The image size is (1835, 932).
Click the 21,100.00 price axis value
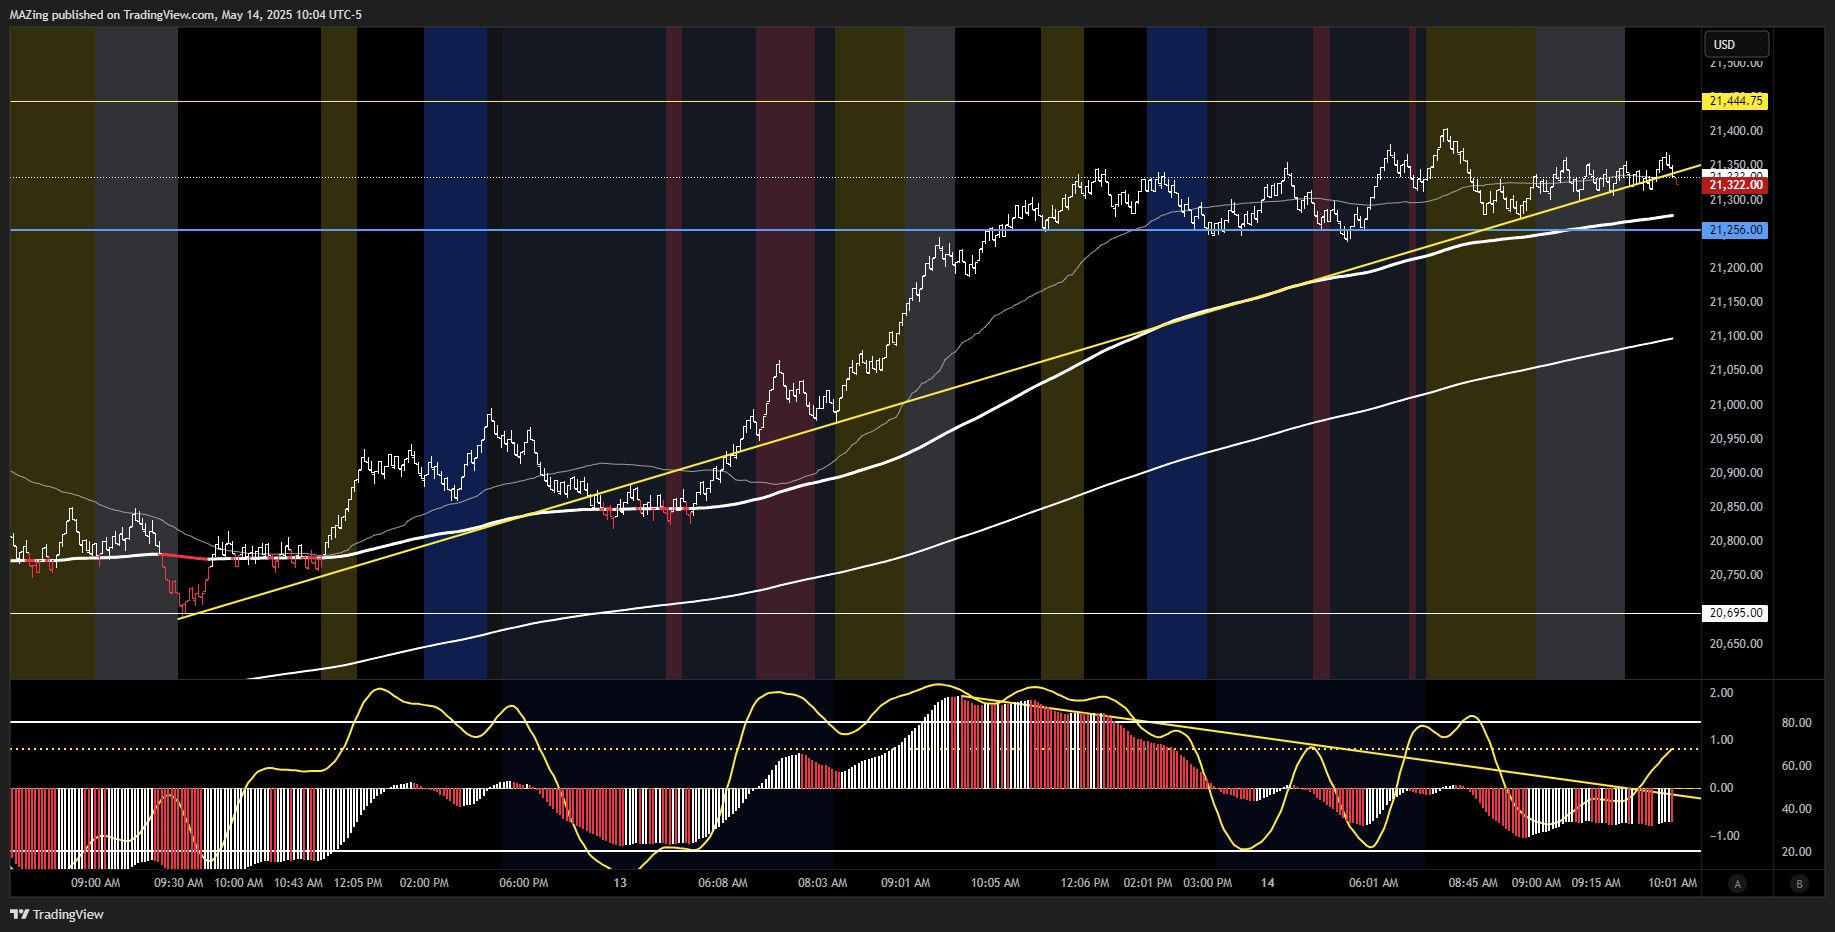[1736, 336]
